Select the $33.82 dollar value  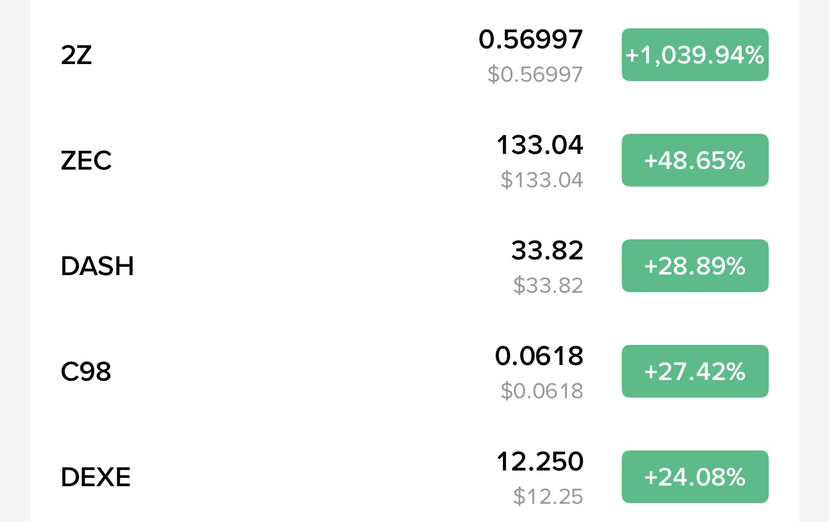[548, 286]
